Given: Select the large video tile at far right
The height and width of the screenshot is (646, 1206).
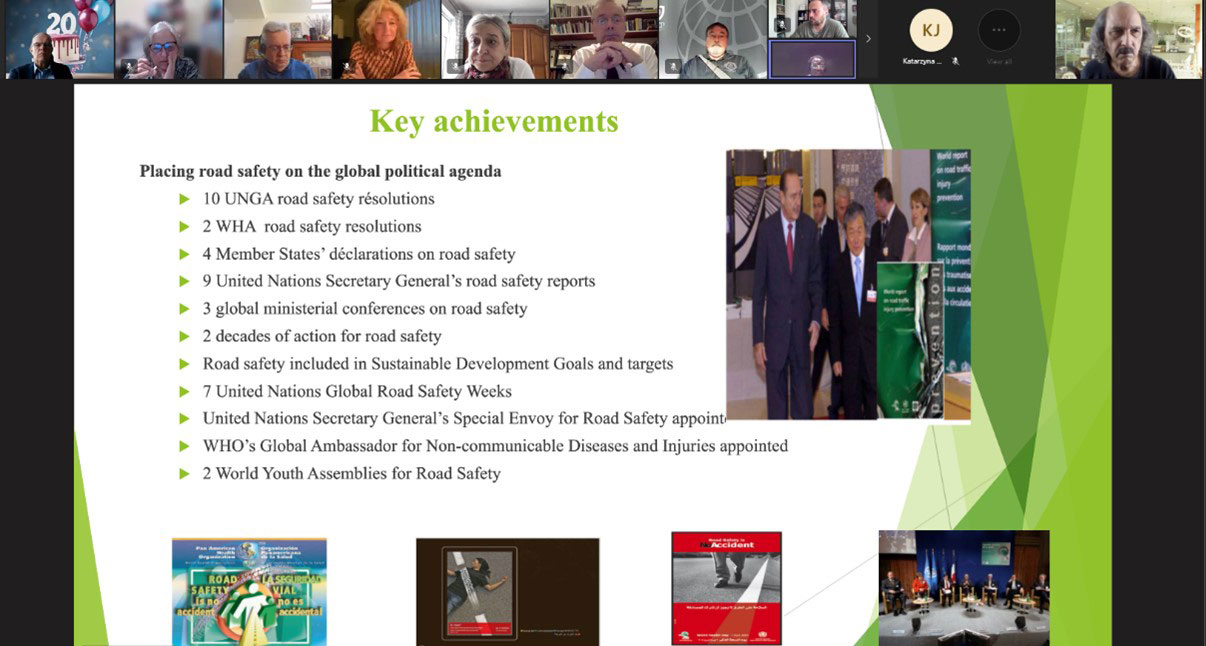Looking at the screenshot, I should pyautogui.click(x=1129, y=39).
